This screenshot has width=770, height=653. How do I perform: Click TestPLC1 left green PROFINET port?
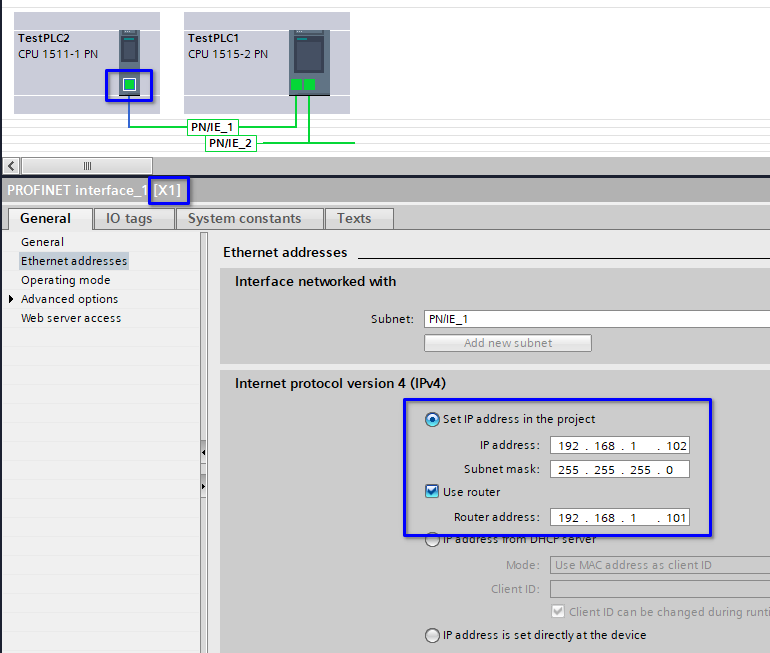[x=297, y=84]
